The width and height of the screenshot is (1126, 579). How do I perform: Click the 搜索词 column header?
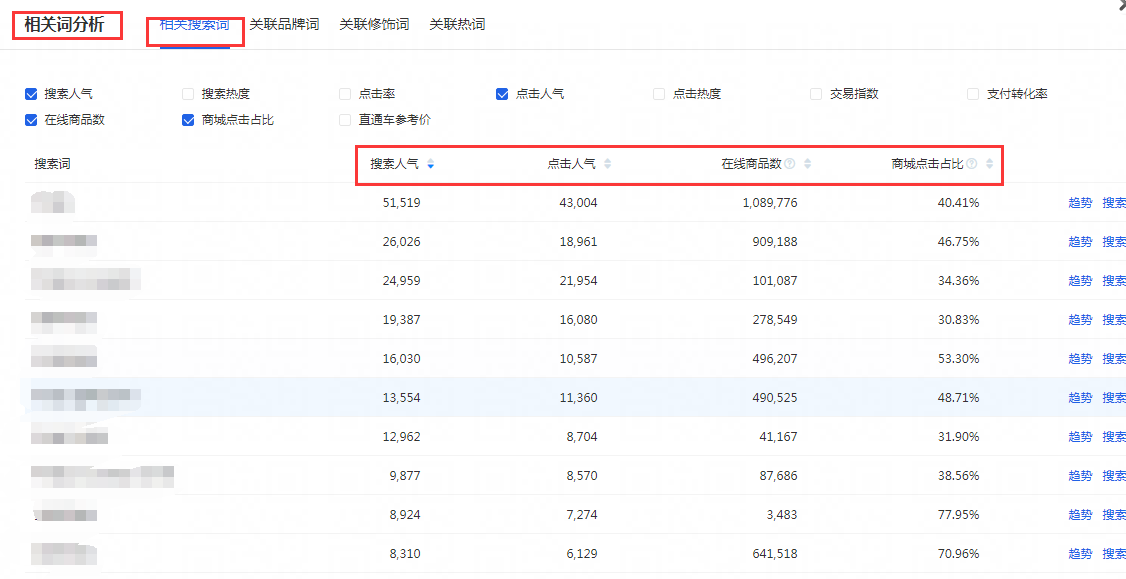[53, 164]
